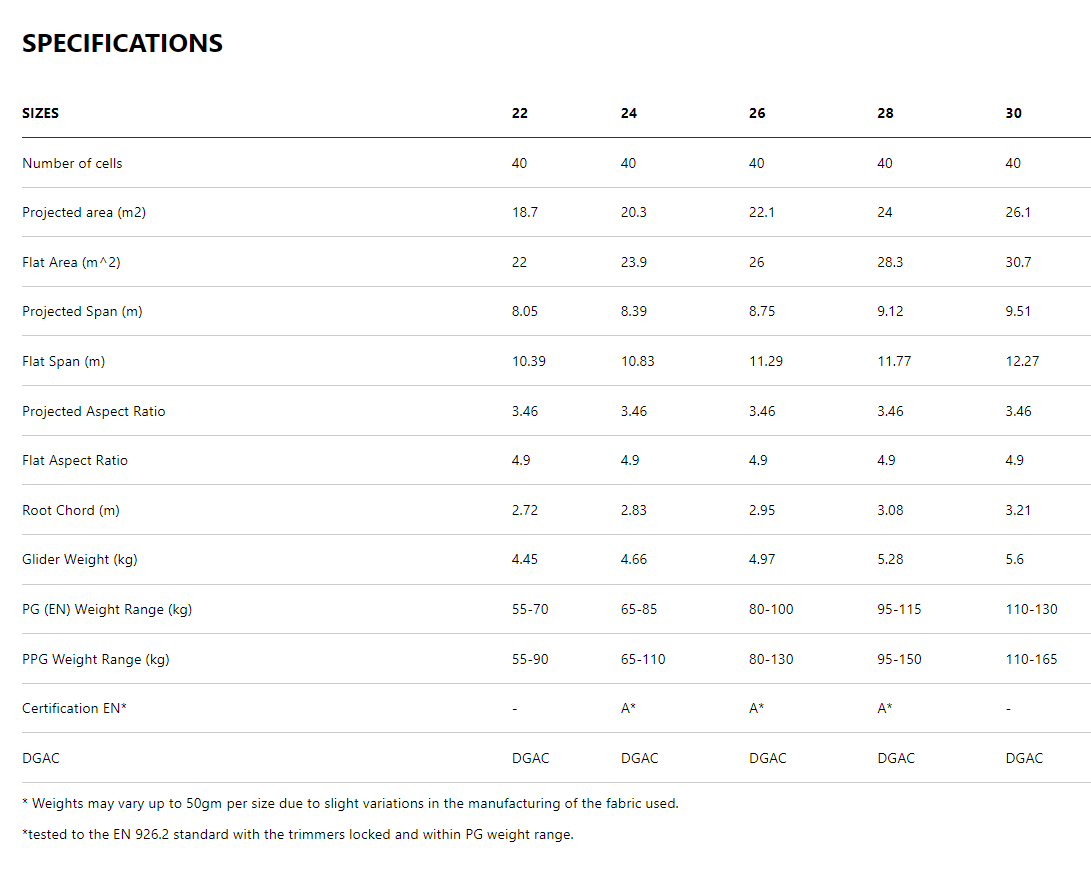Select the size 26 column header
The height and width of the screenshot is (883, 1091).
[x=757, y=113]
